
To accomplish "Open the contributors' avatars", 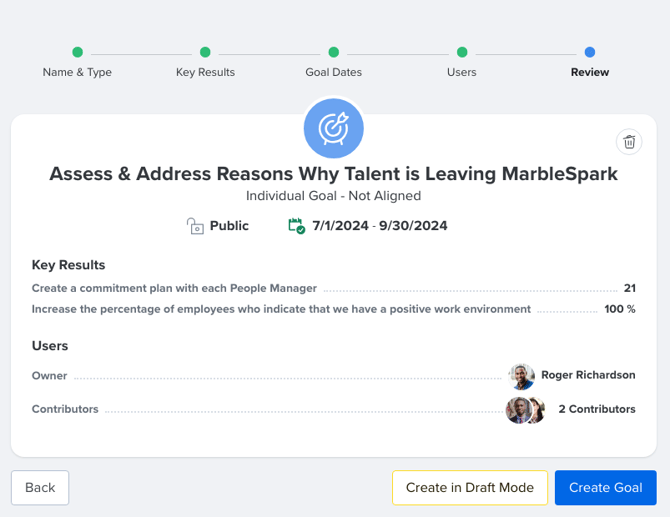I will click(x=525, y=410).
